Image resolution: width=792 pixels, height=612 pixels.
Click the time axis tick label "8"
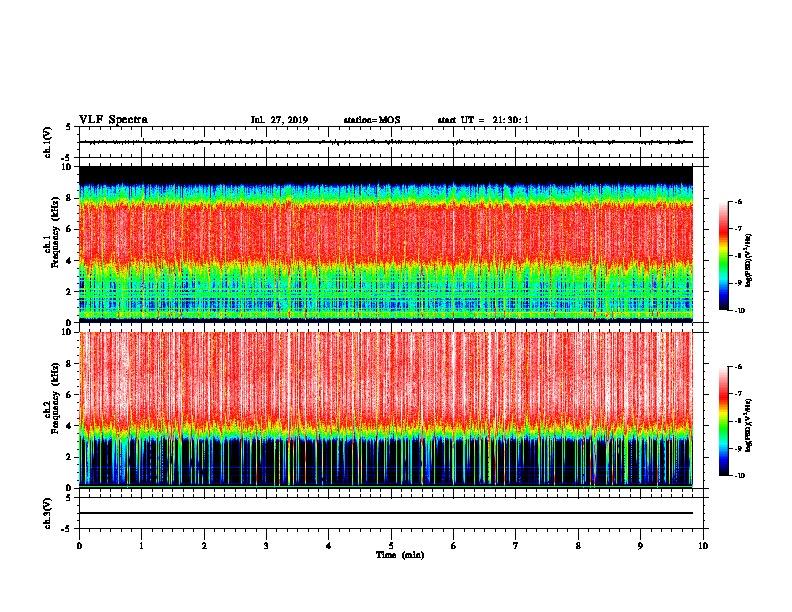coord(578,546)
